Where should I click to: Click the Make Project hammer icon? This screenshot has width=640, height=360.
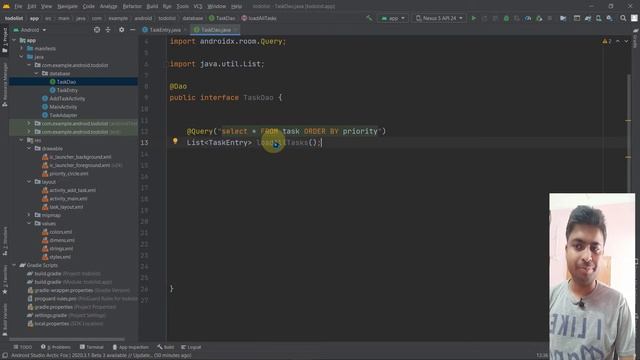click(369, 18)
